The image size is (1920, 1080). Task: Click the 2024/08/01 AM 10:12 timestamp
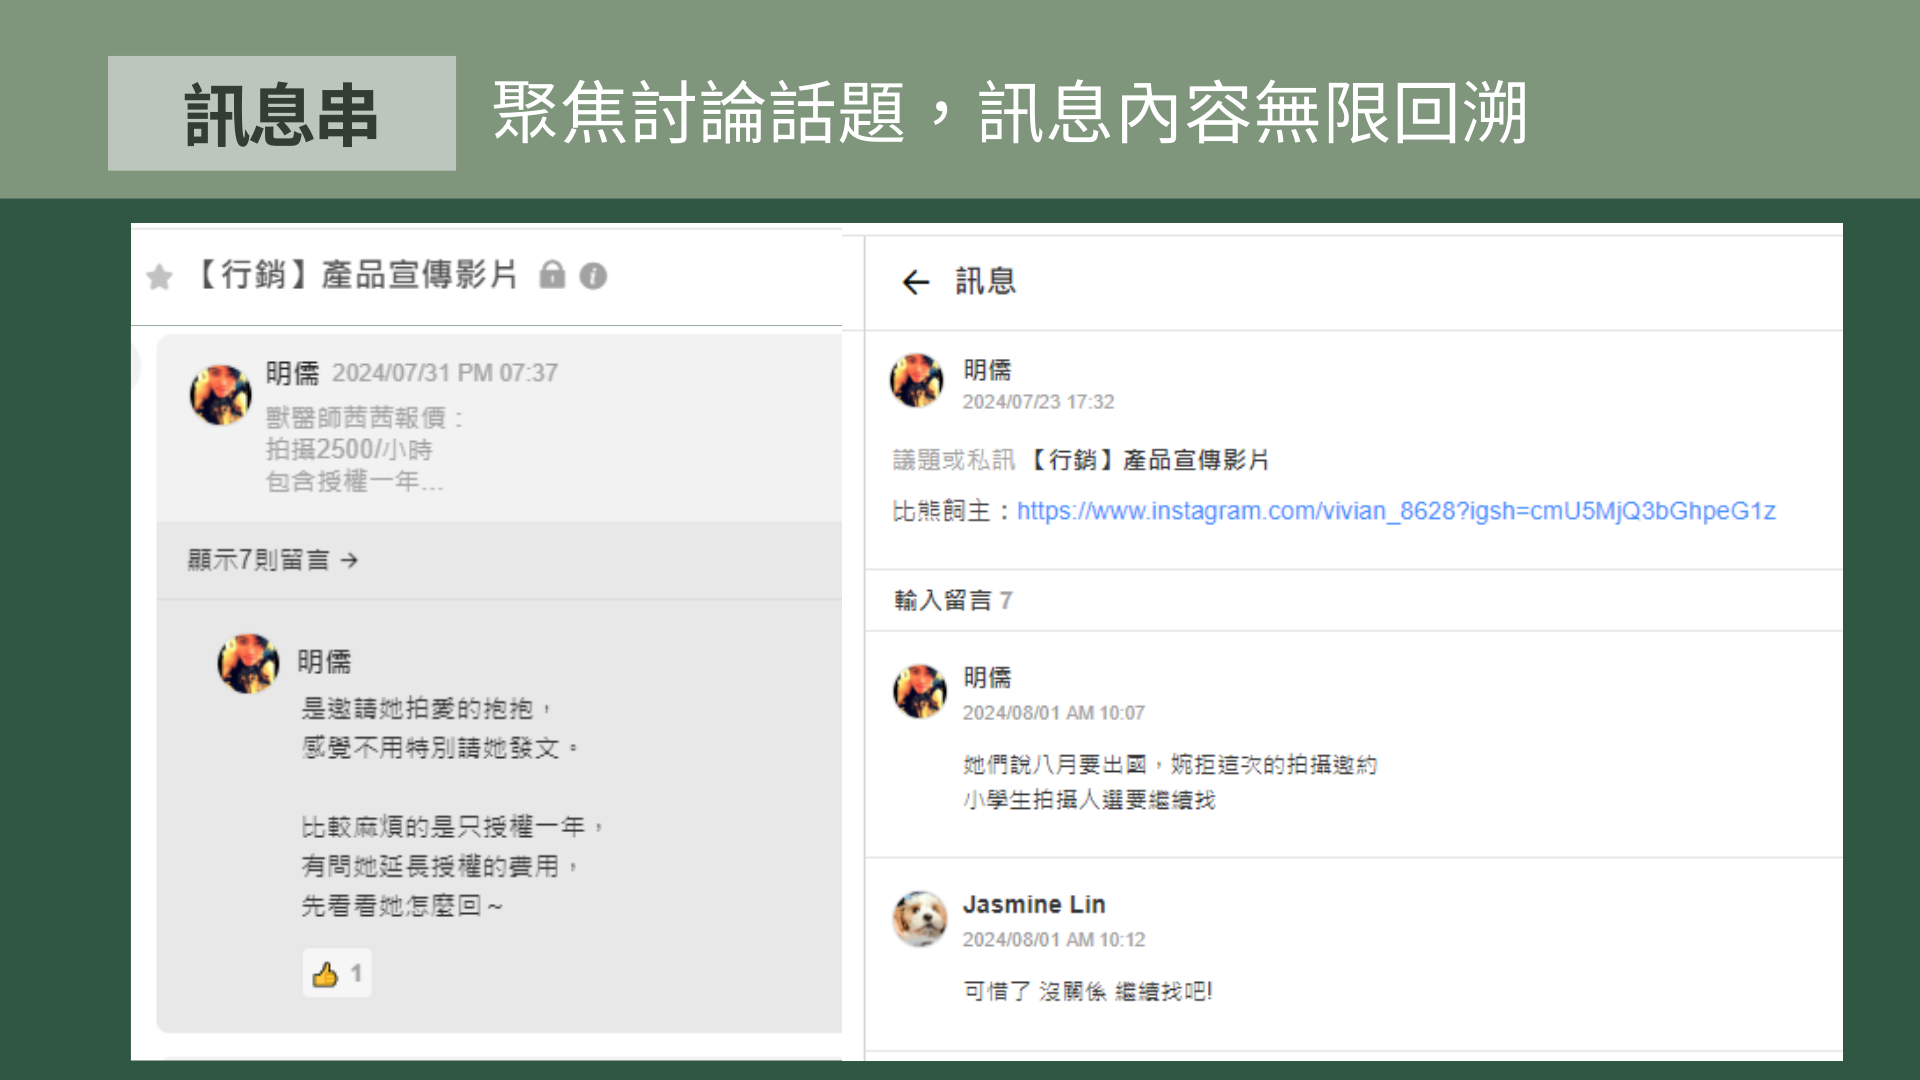(x=1053, y=940)
